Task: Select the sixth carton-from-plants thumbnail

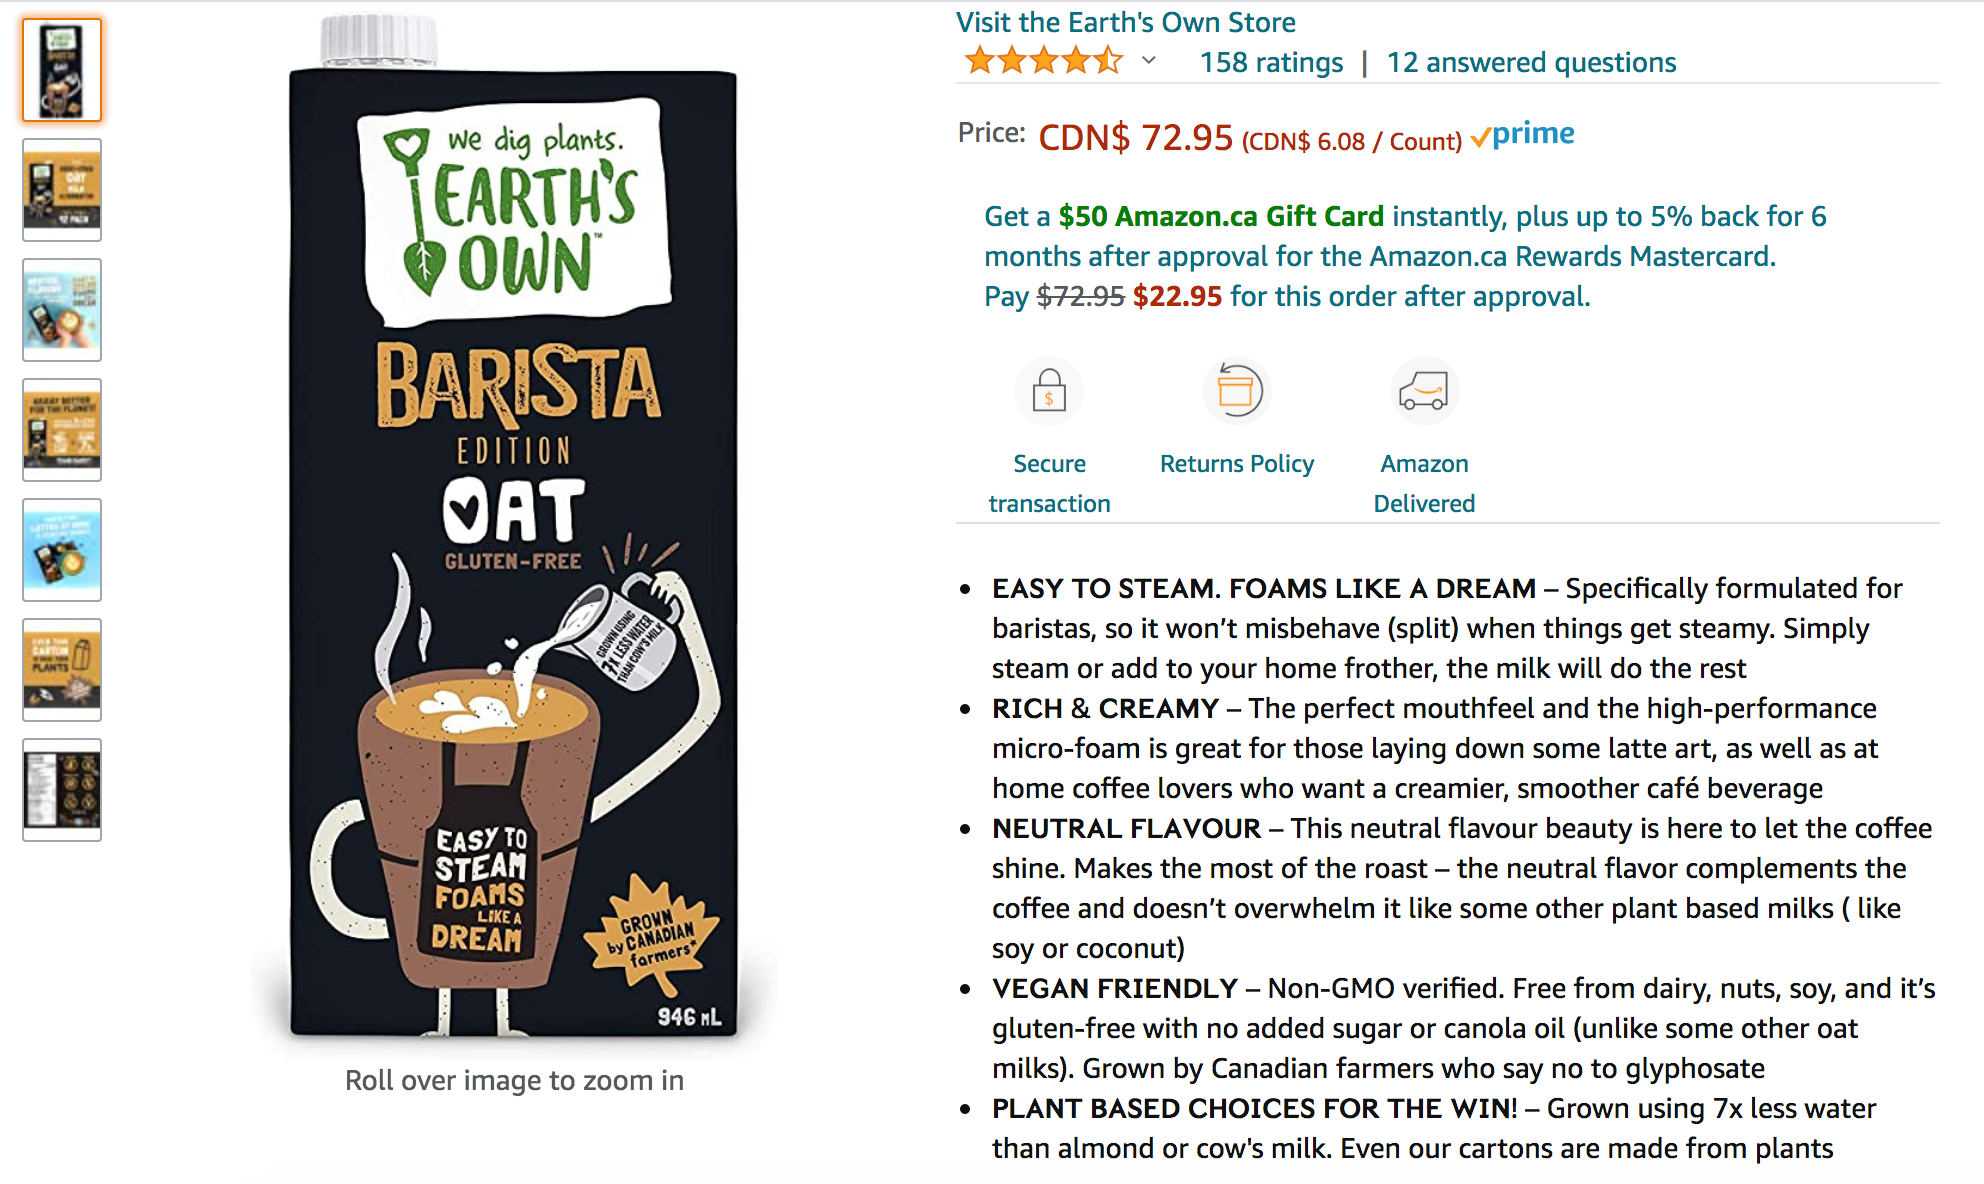Action: [62, 670]
